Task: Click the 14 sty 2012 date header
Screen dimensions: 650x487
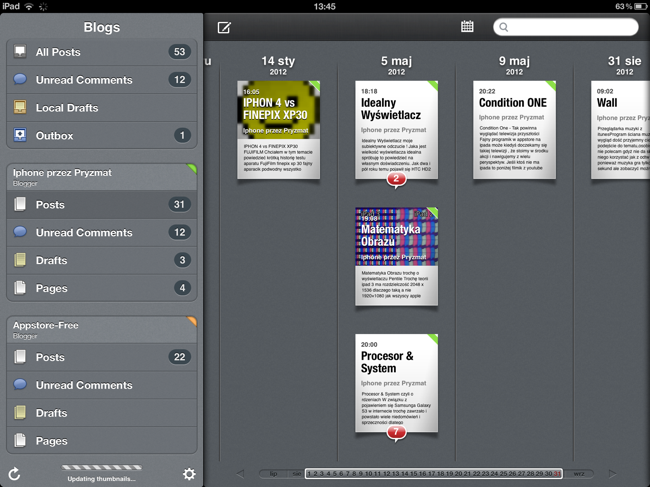Action: pos(278,65)
